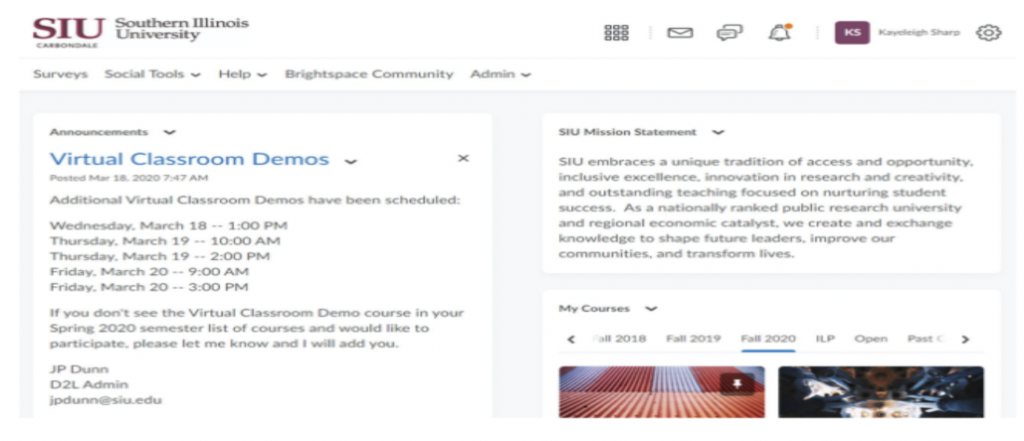
Task: Show previous semester tabs with left arrow
Action: pos(571,339)
